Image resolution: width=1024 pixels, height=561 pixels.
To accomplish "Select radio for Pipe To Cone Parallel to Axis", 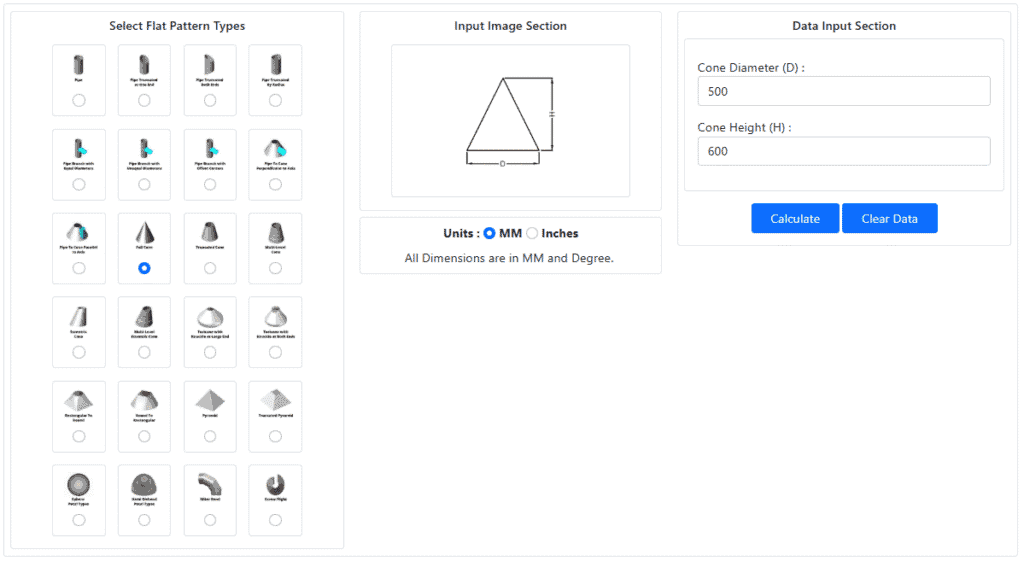I will click(x=78, y=268).
